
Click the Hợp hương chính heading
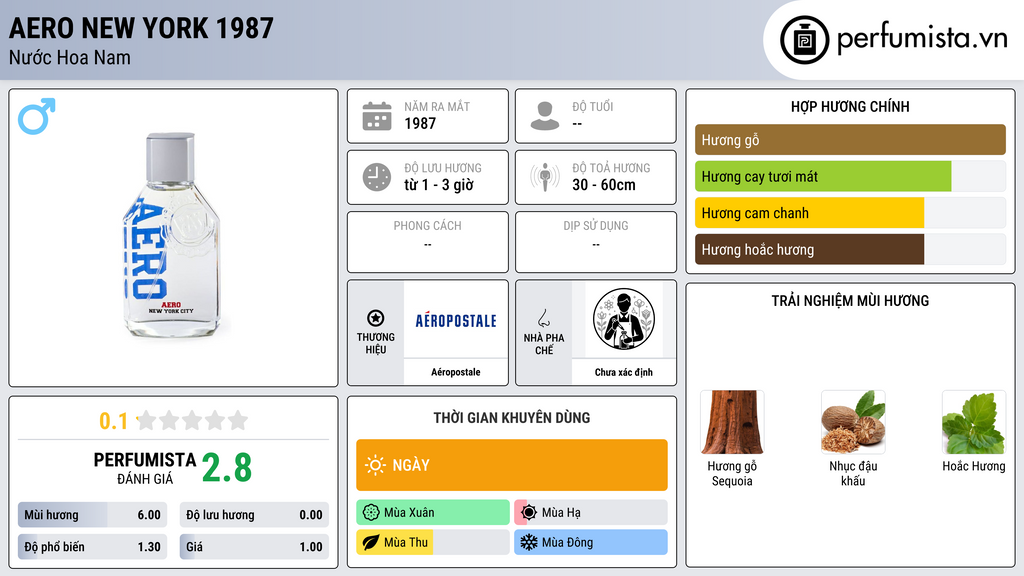click(x=850, y=106)
